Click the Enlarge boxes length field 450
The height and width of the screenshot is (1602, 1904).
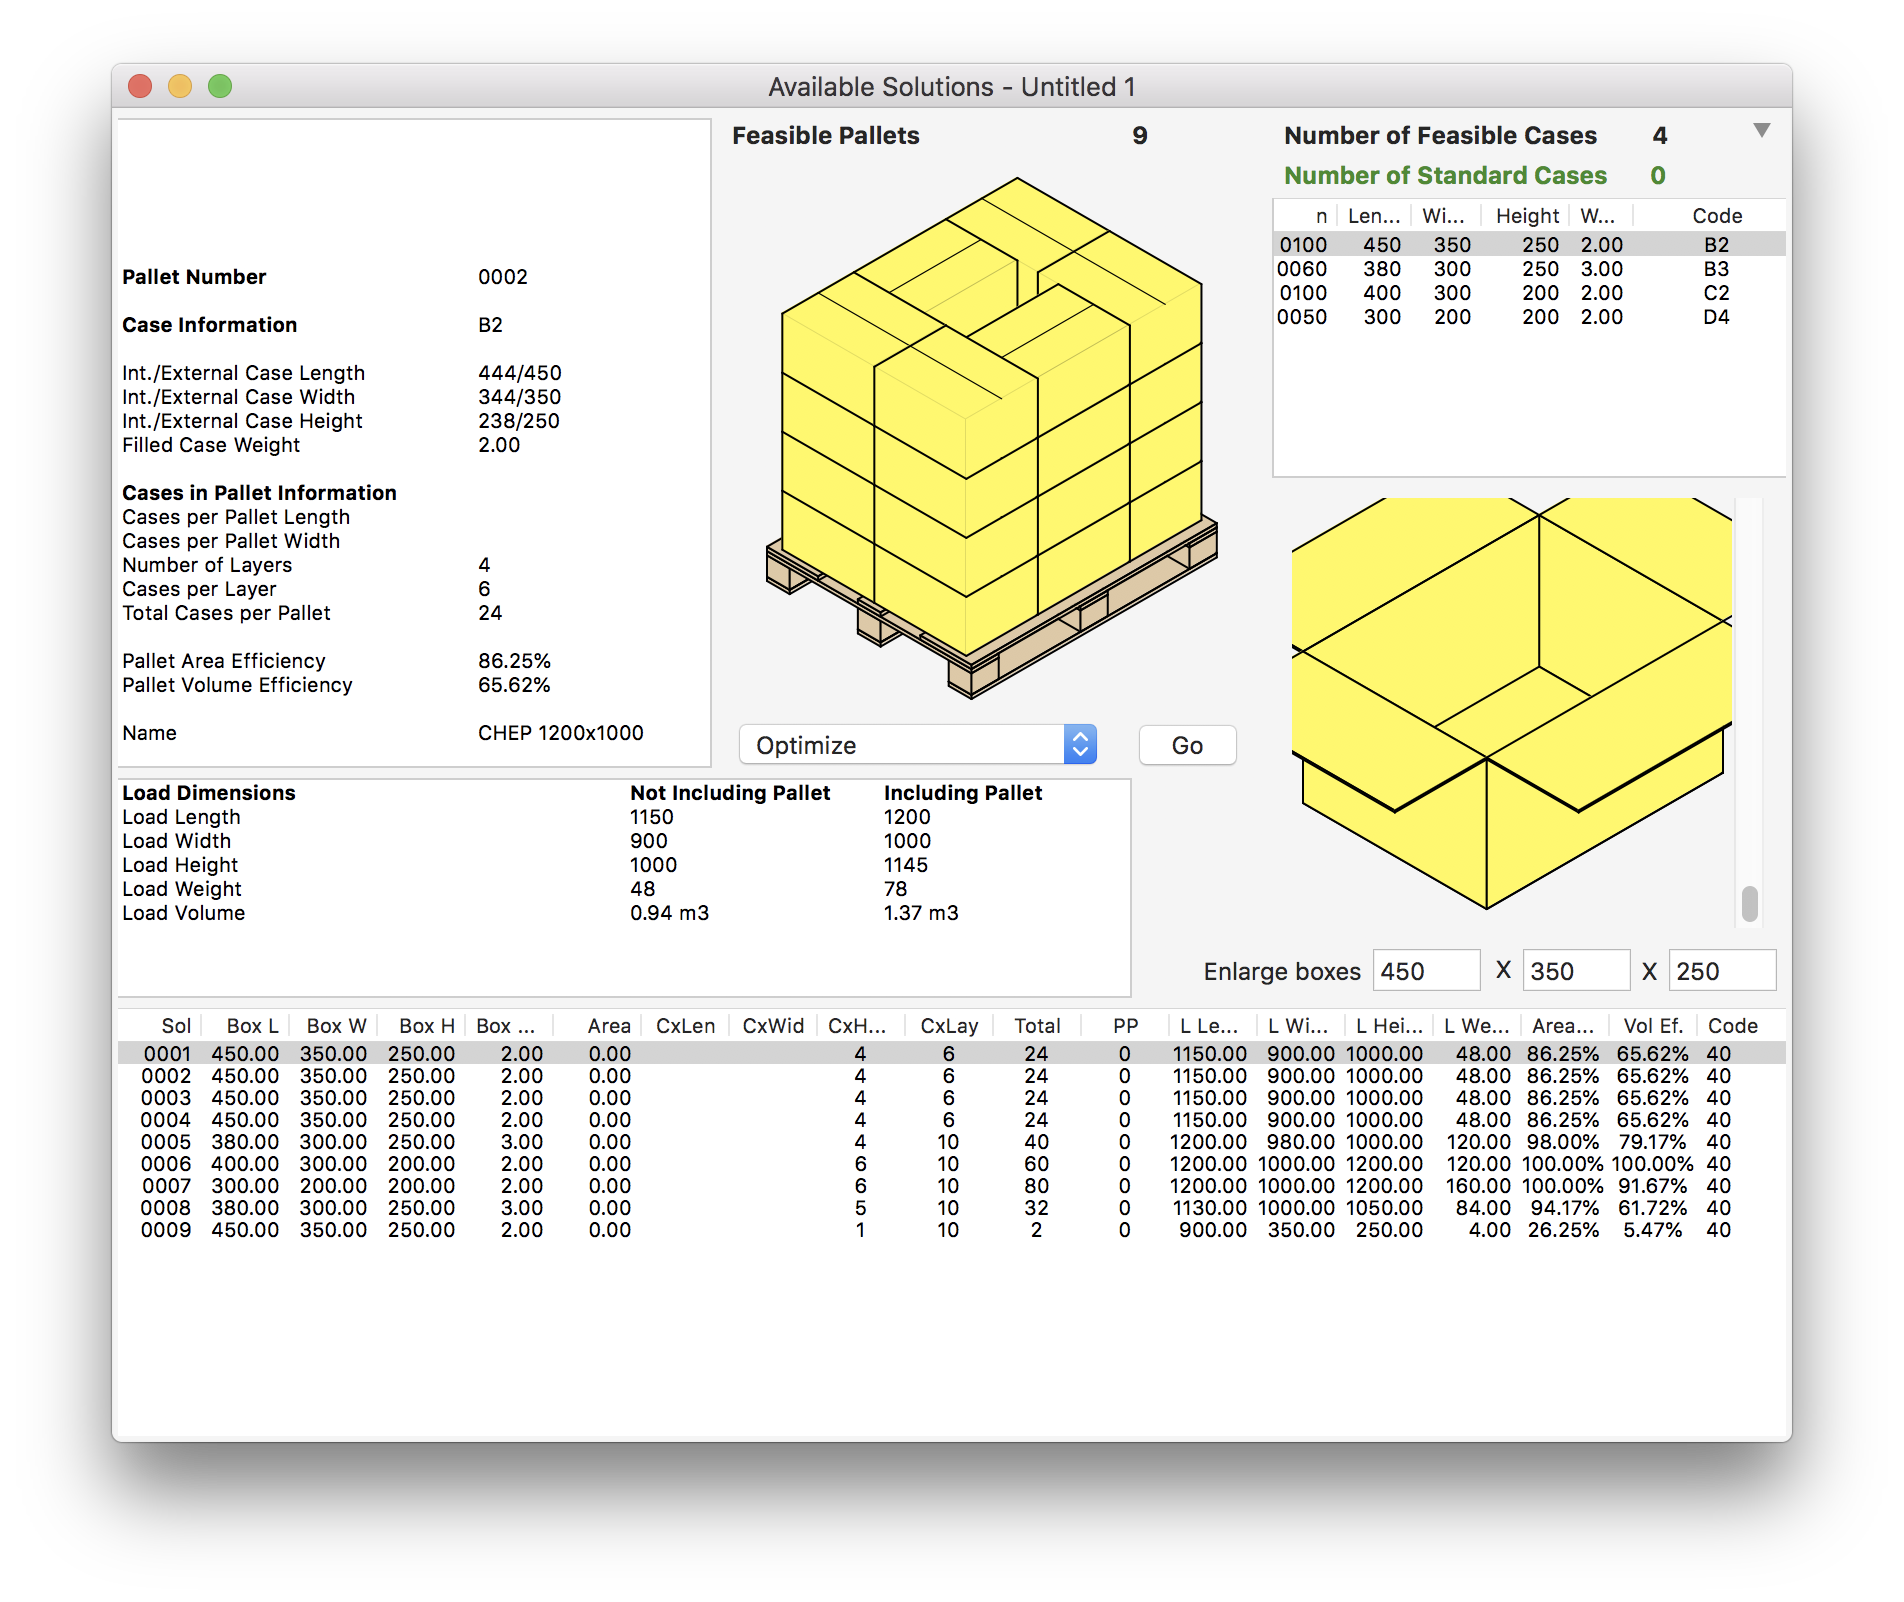pos(1426,971)
